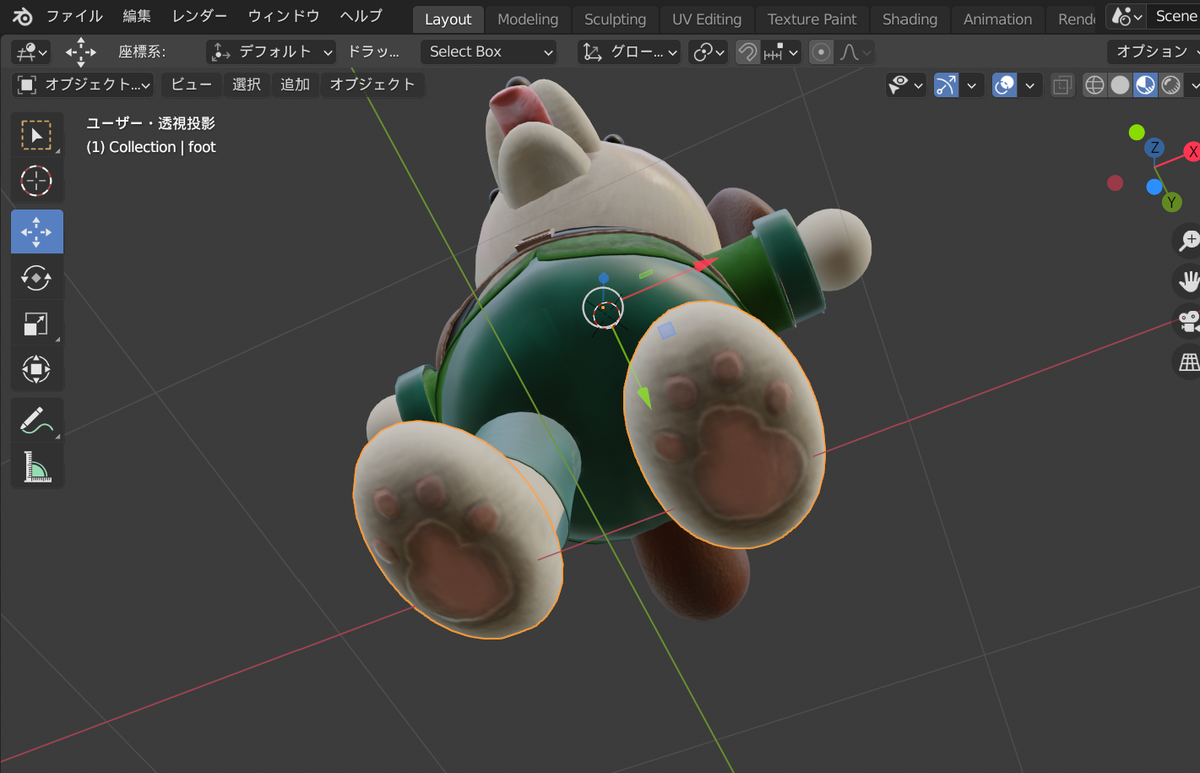Switch to material preview shading
1200x773 pixels.
1145,85
